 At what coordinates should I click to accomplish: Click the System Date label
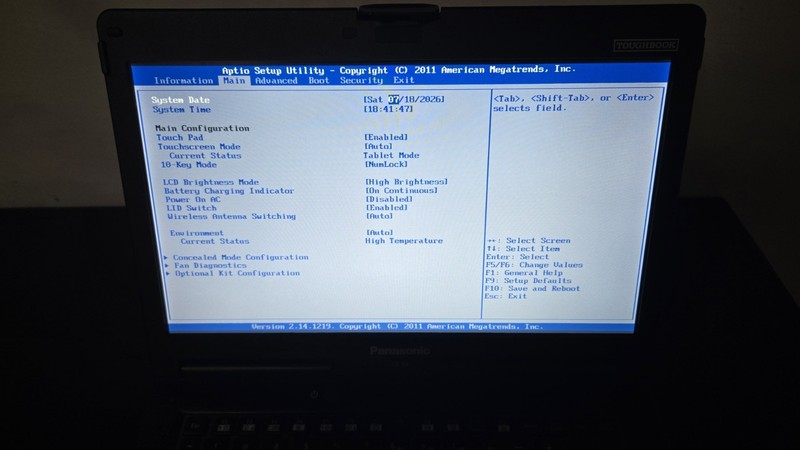[x=181, y=100]
